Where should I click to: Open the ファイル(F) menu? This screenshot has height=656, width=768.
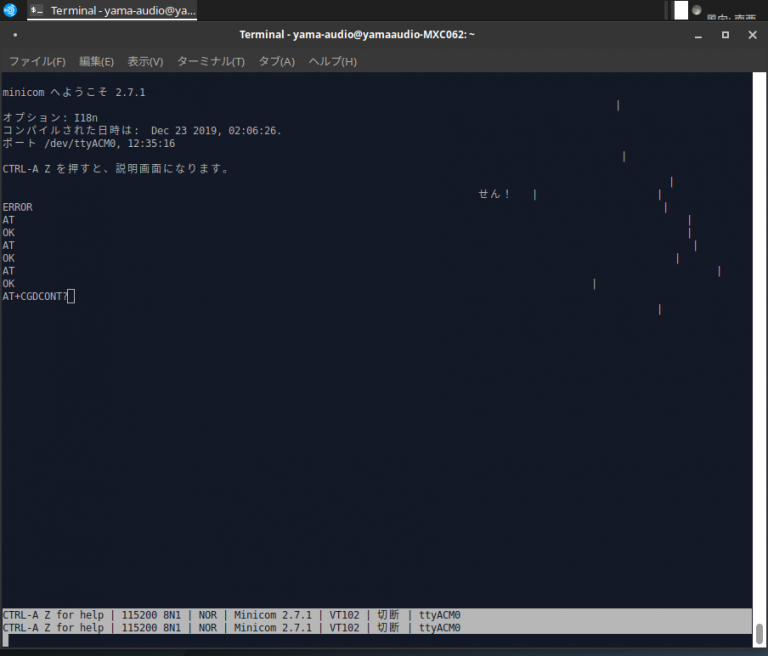point(37,62)
